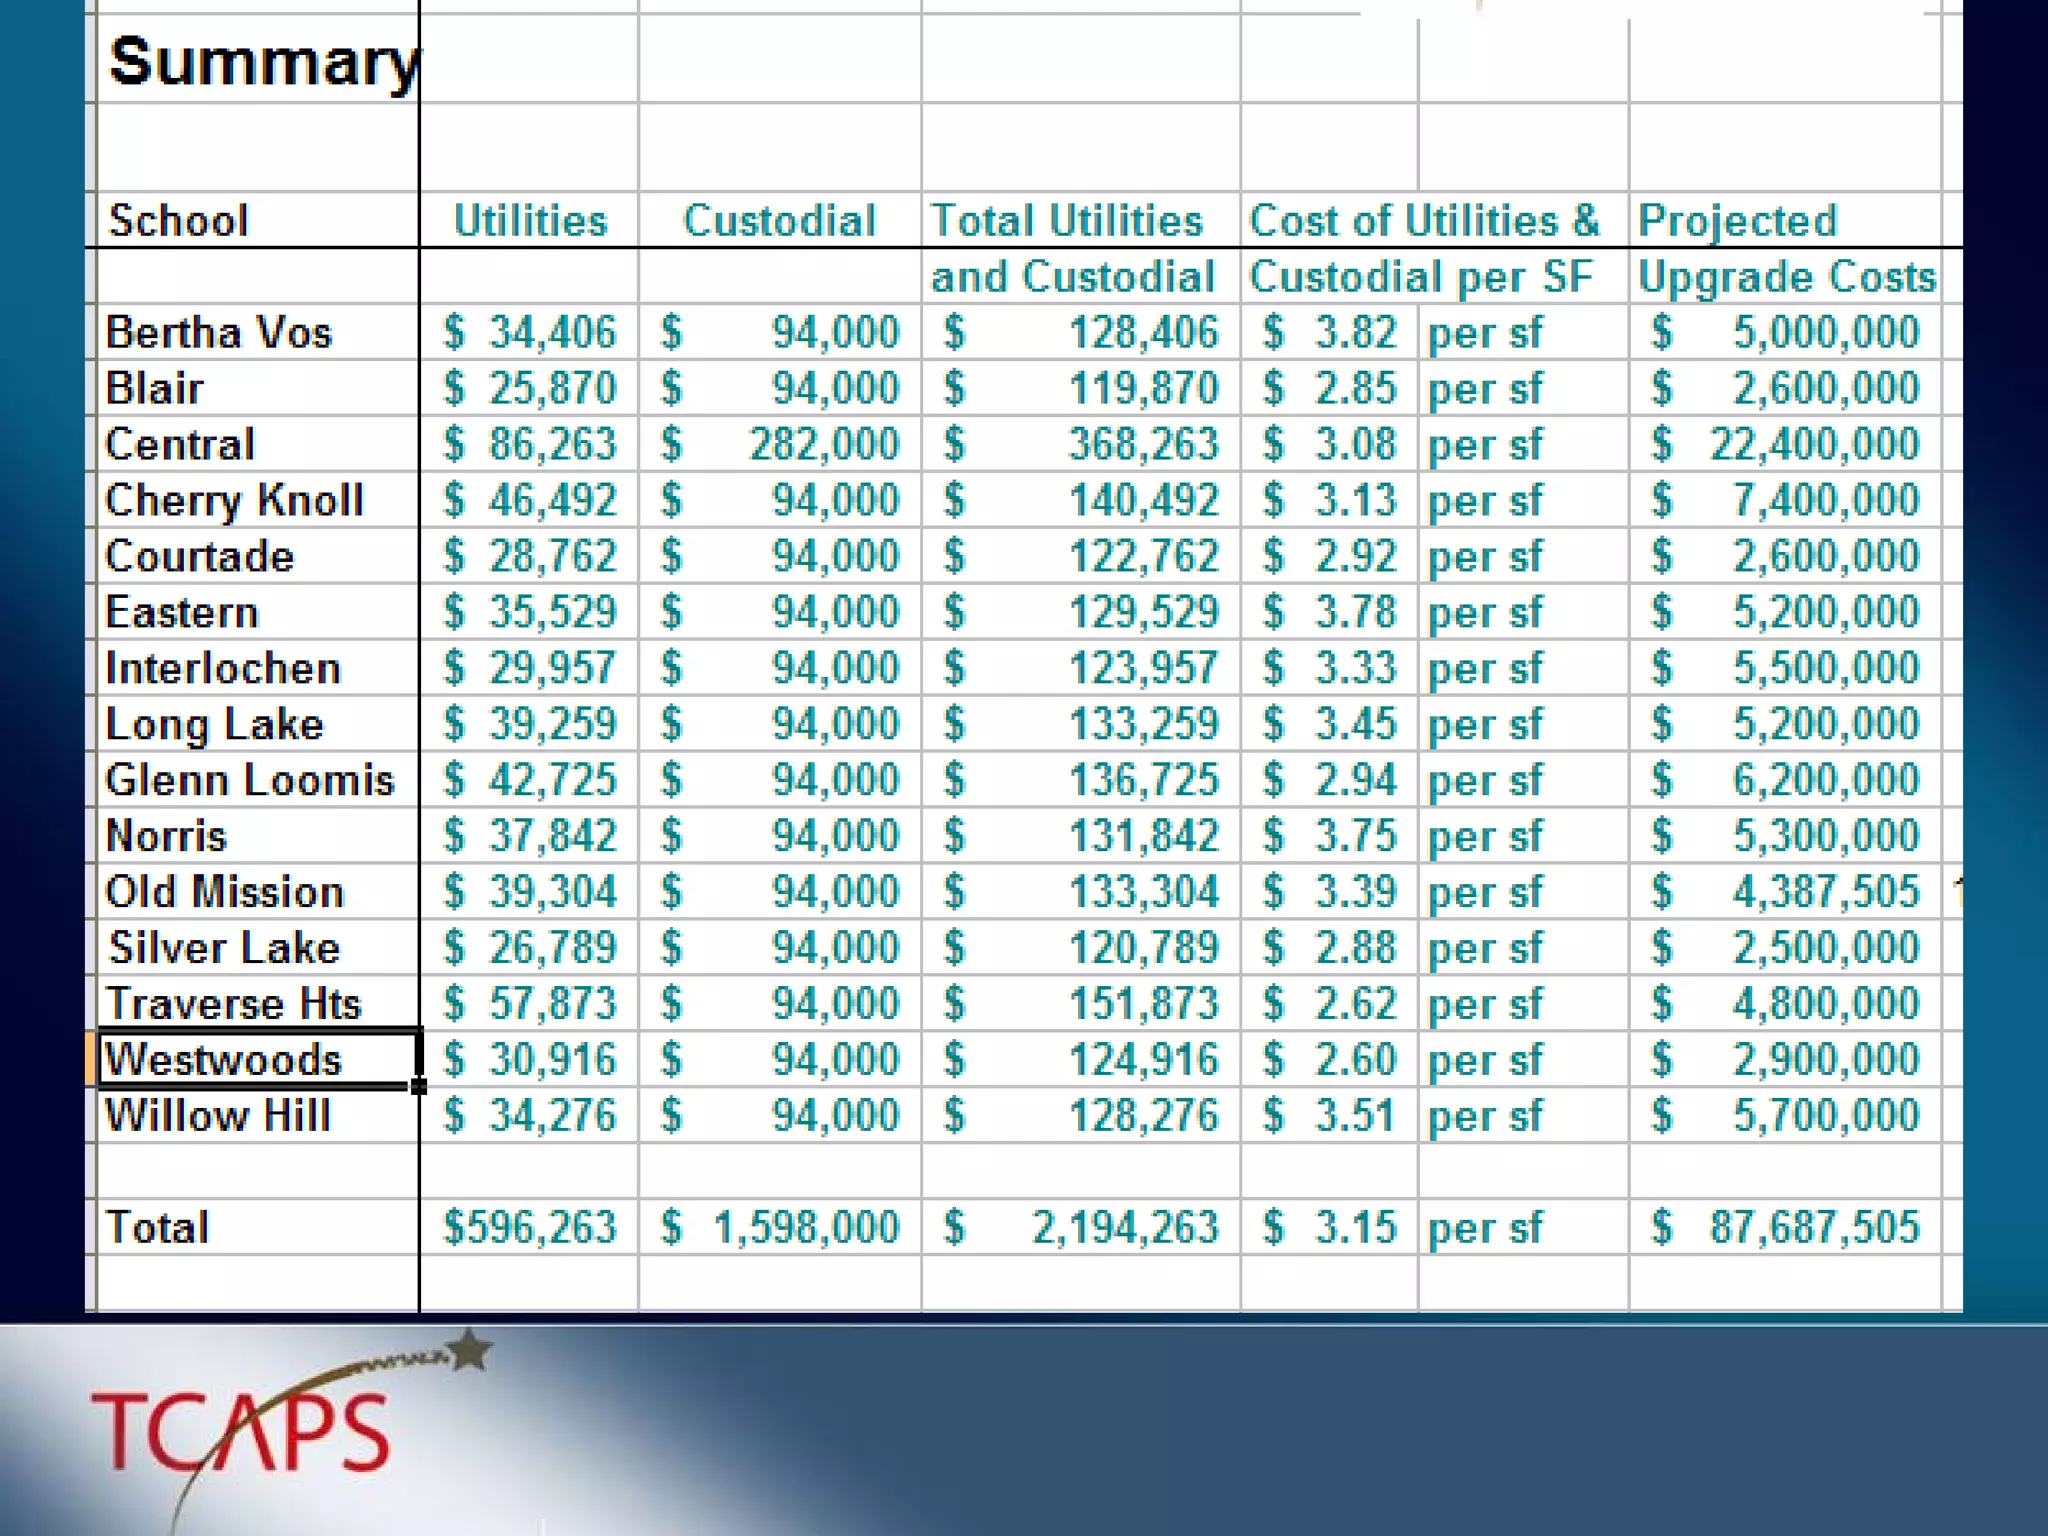Click total projected cost $87,687,505
2048x1536 pixels.
tap(1813, 1227)
